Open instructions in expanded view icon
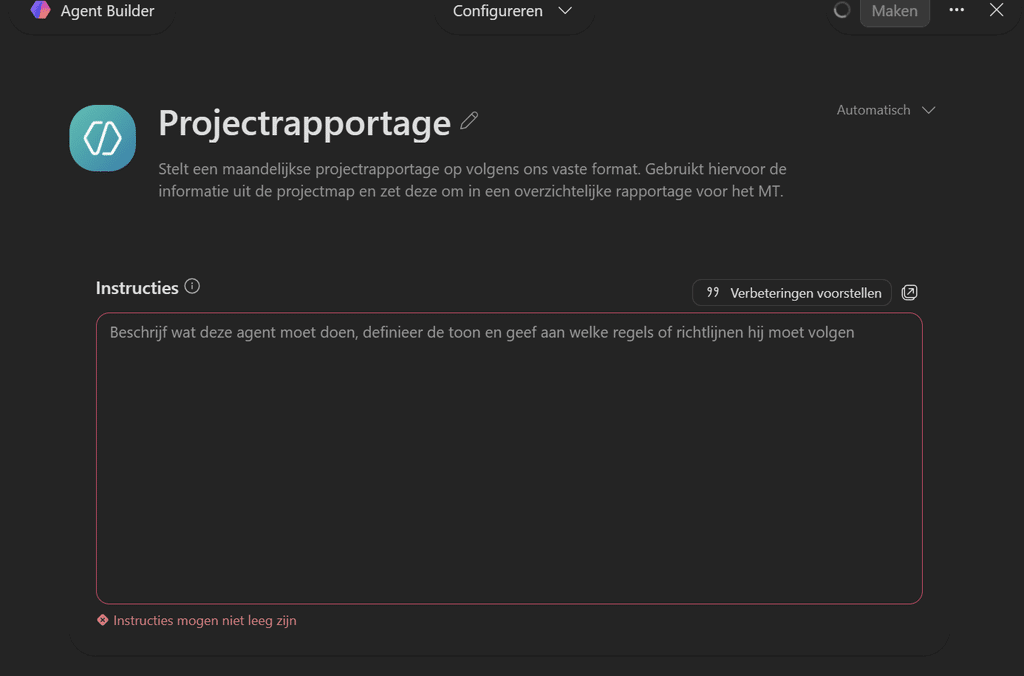The image size is (1024, 676). coord(909,293)
